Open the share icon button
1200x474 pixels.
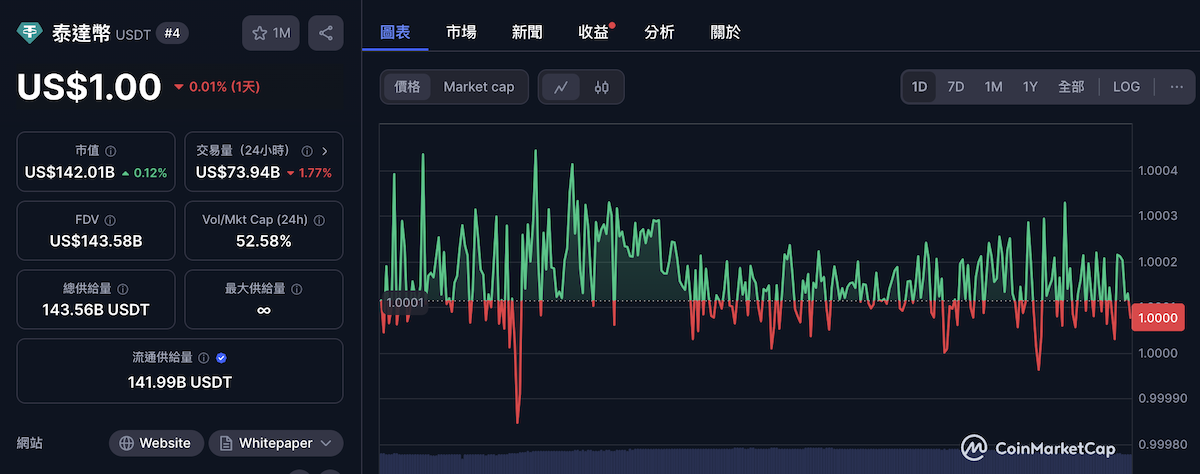[326, 33]
